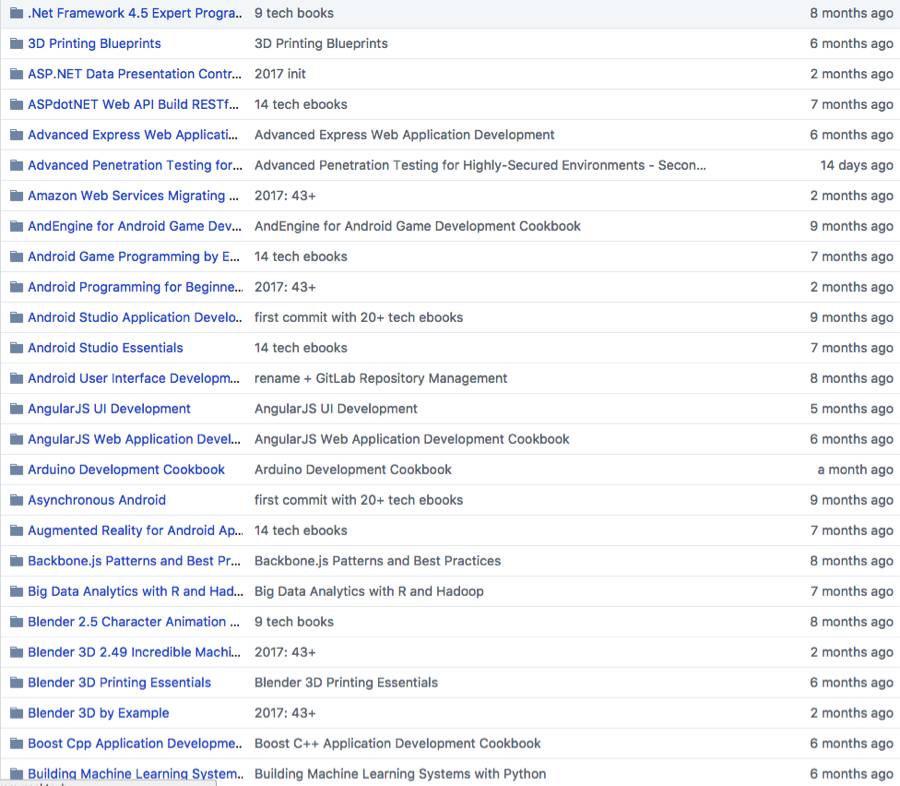Click folder icon for Blender 3D Printing Essentials
Image resolution: width=900 pixels, height=786 pixels.
[x=17, y=683]
